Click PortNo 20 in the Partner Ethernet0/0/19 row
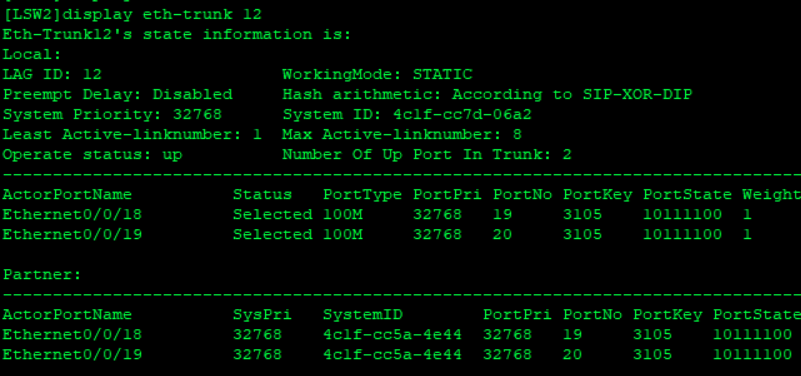Viewport: 801px width, 376px height. (573, 355)
